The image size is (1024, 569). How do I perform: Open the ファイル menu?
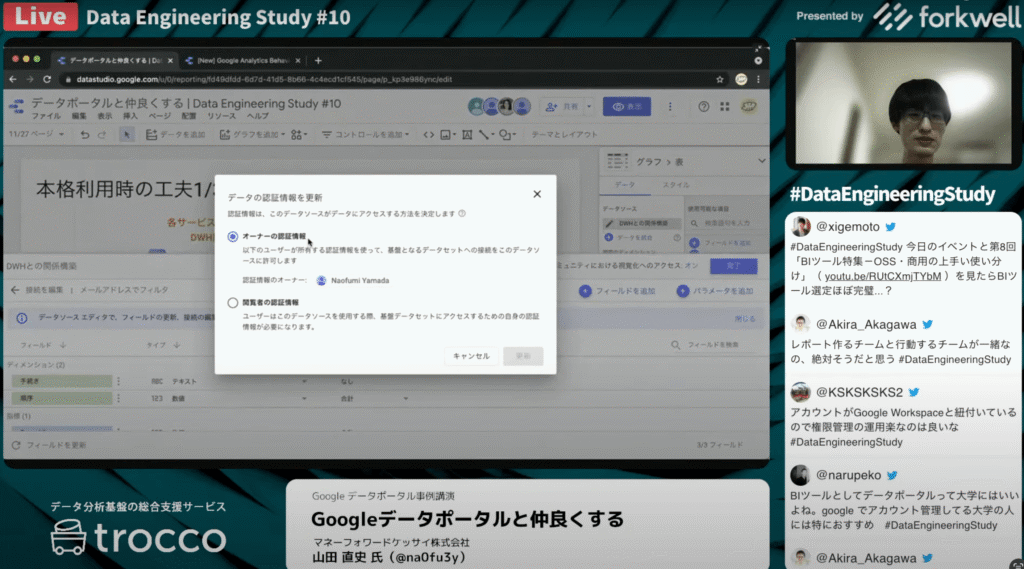pos(45,116)
